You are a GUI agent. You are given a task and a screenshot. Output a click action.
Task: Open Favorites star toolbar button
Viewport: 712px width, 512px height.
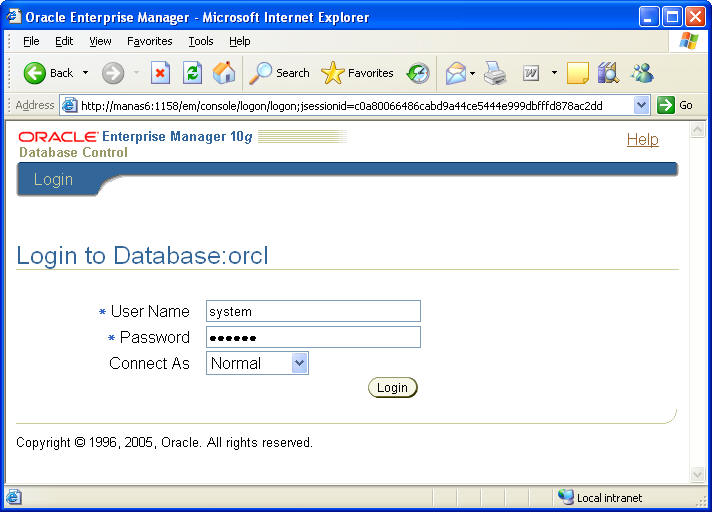(x=357, y=73)
